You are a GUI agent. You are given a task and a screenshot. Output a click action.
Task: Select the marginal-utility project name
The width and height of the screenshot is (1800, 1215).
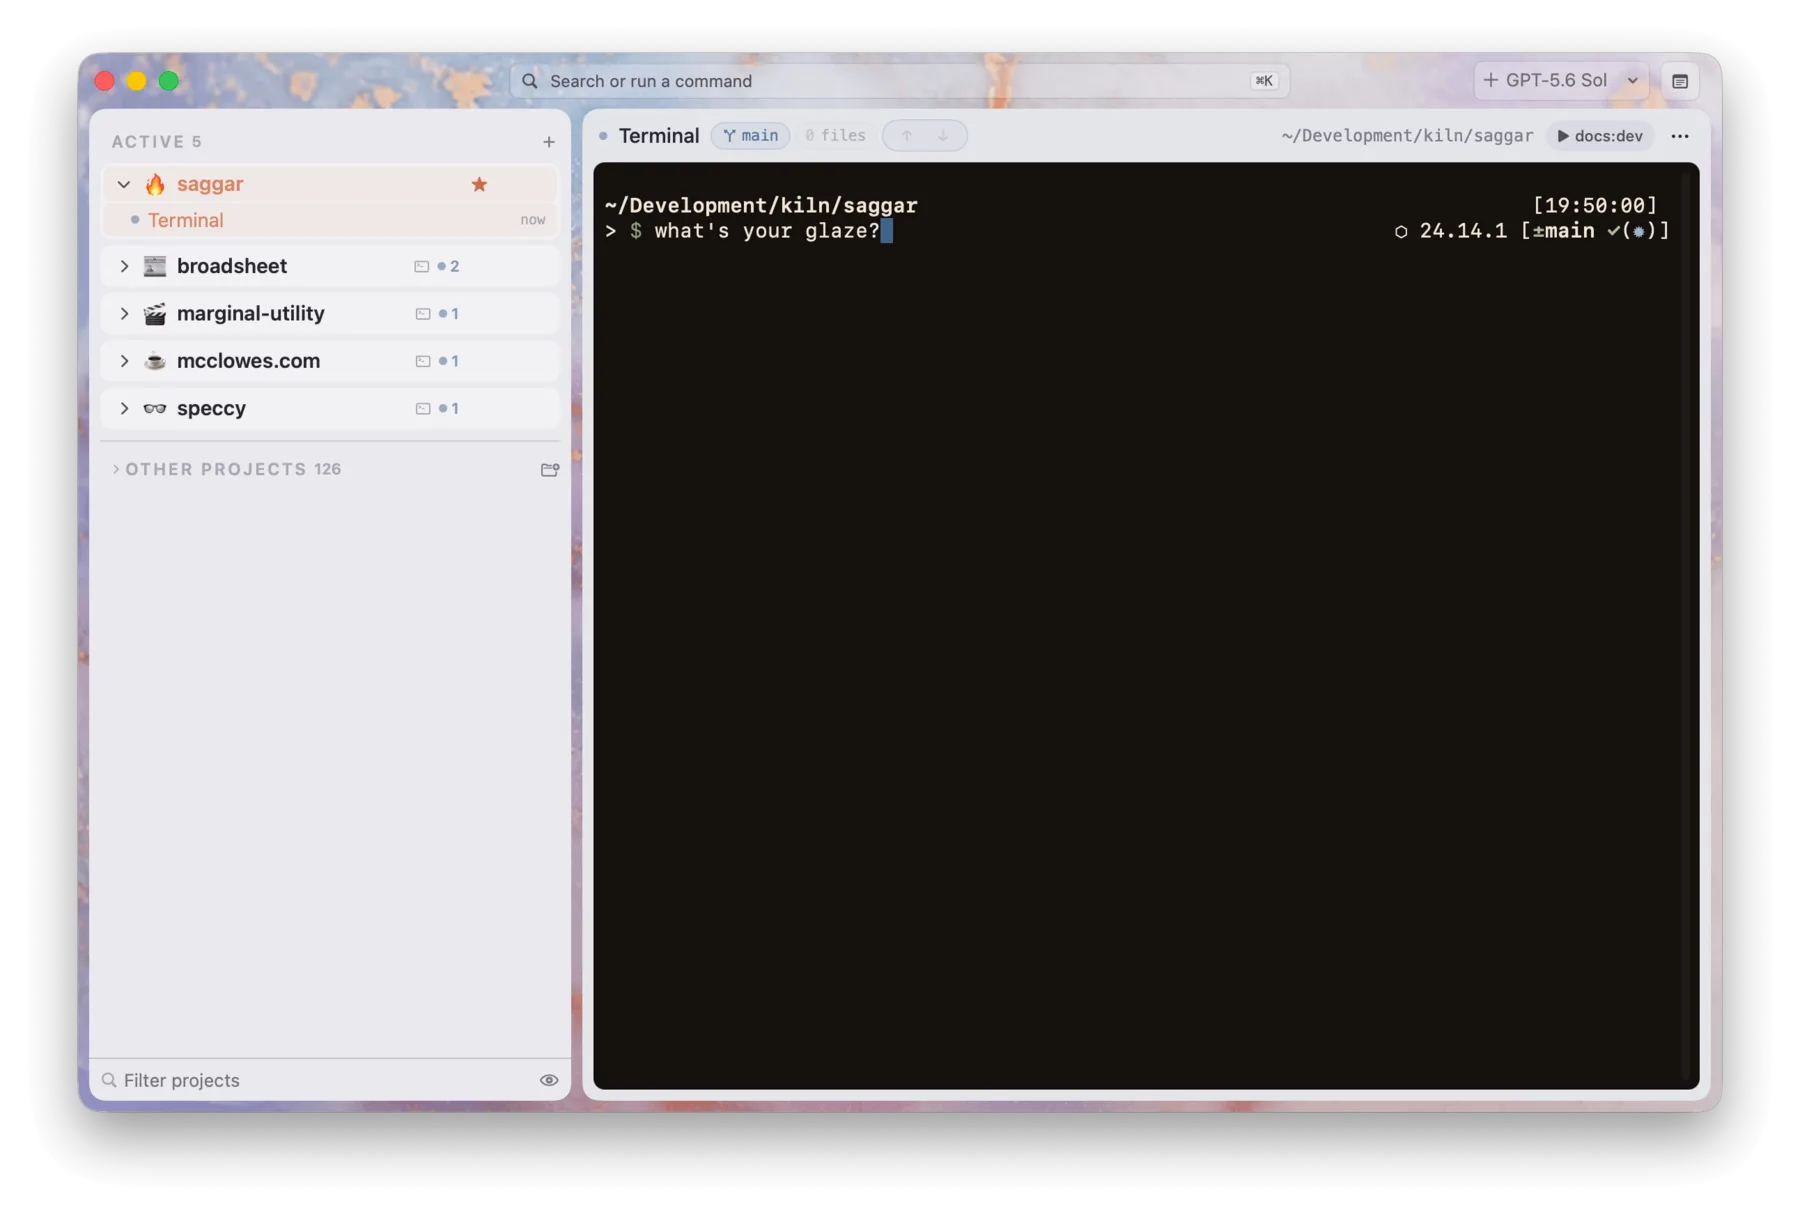pyautogui.click(x=251, y=313)
